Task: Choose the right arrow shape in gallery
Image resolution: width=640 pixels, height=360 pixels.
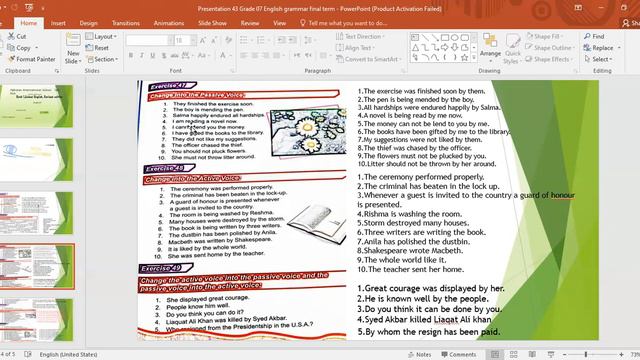Action: click(x=445, y=48)
